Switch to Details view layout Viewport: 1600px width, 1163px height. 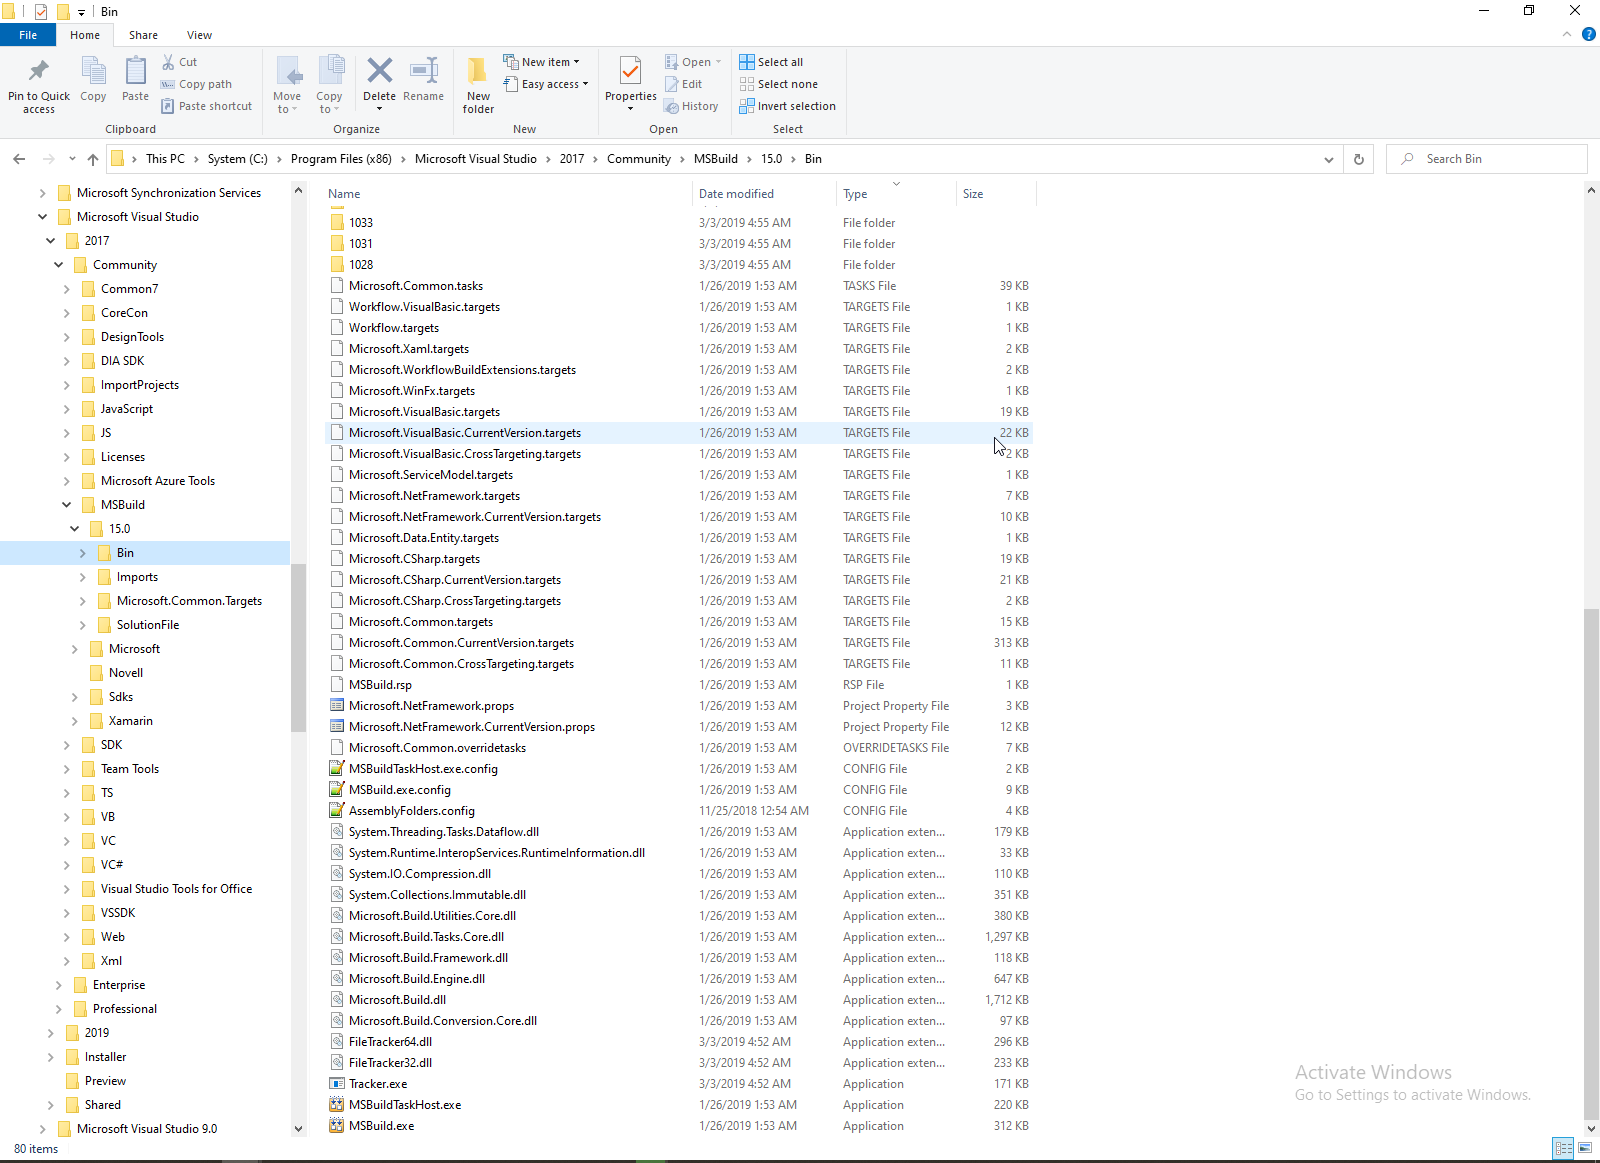(x=1563, y=1148)
